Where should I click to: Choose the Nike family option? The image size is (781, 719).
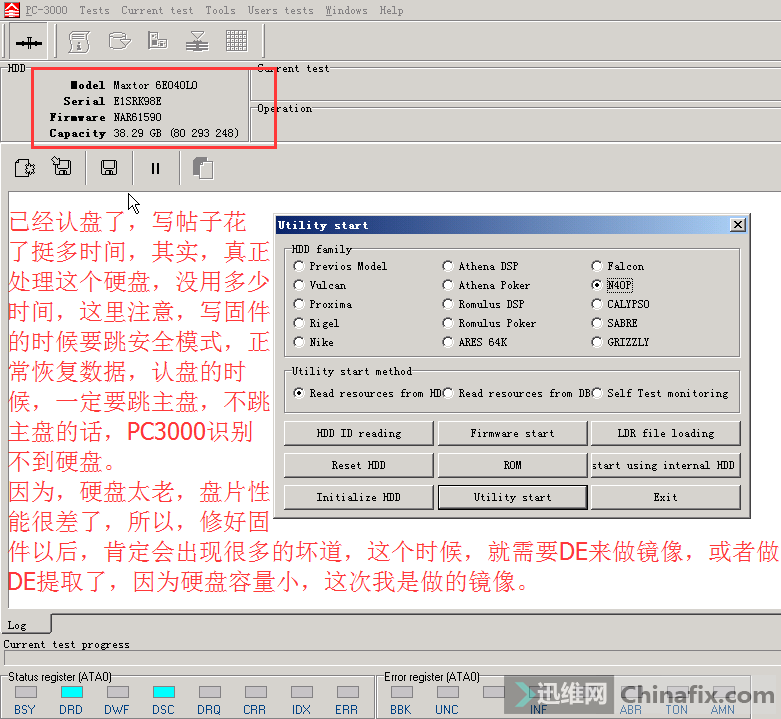(x=314, y=342)
